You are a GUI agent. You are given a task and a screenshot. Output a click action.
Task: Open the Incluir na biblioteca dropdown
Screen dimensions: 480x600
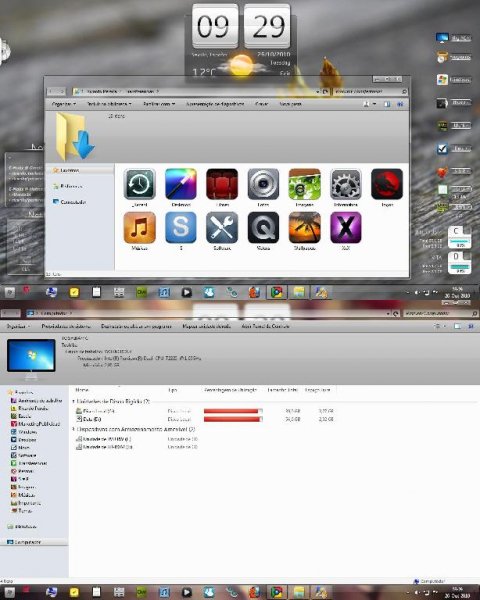pyautogui.click(x=109, y=104)
